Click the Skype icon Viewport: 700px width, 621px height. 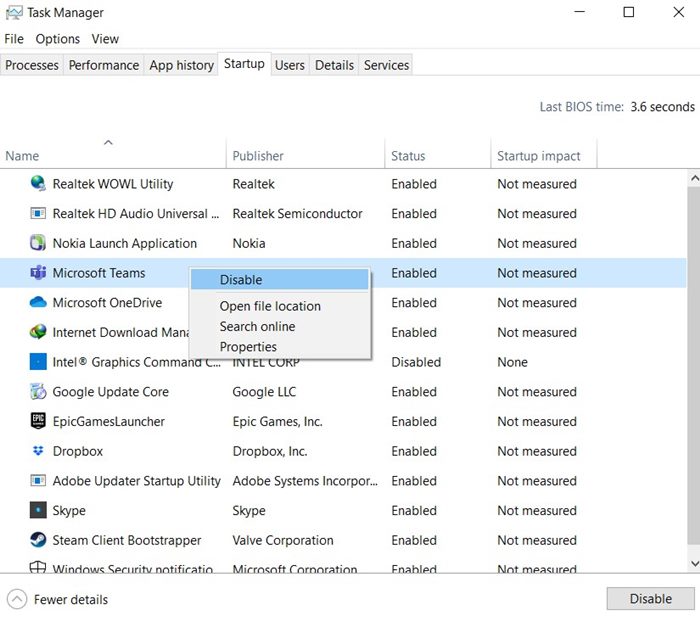[38, 510]
